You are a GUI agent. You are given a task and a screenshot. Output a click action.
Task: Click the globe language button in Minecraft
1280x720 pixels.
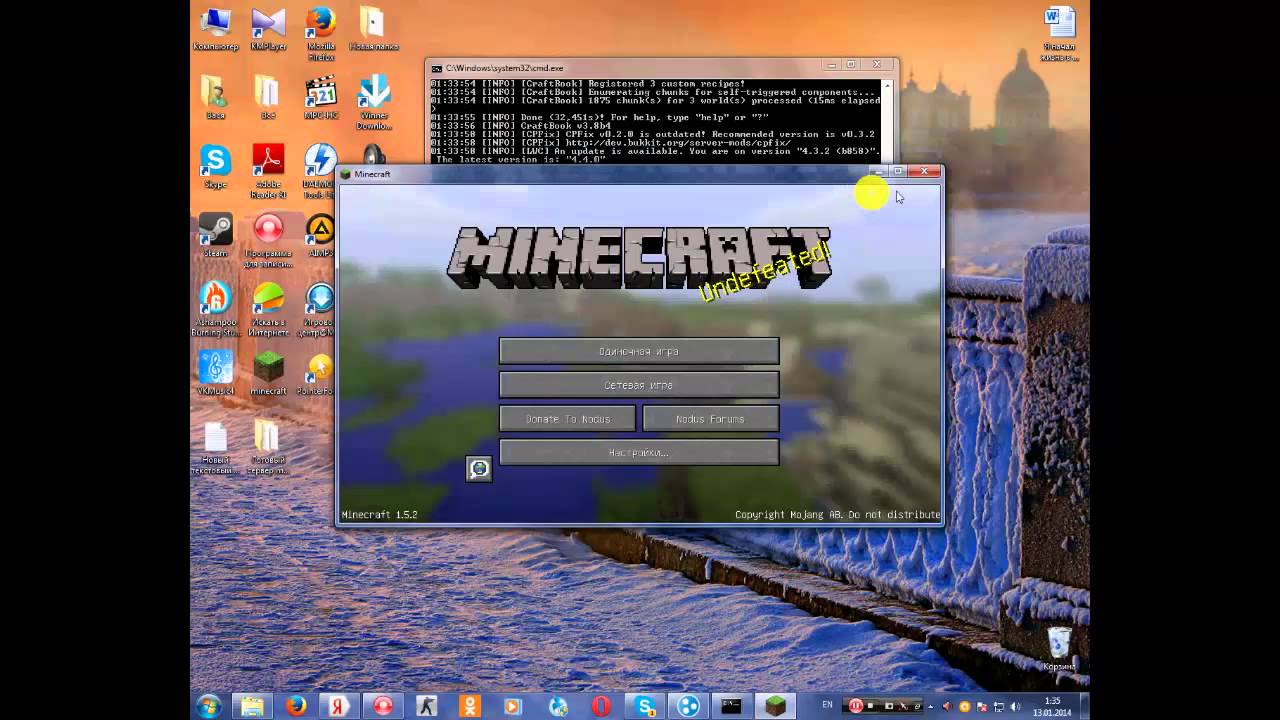[479, 468]
